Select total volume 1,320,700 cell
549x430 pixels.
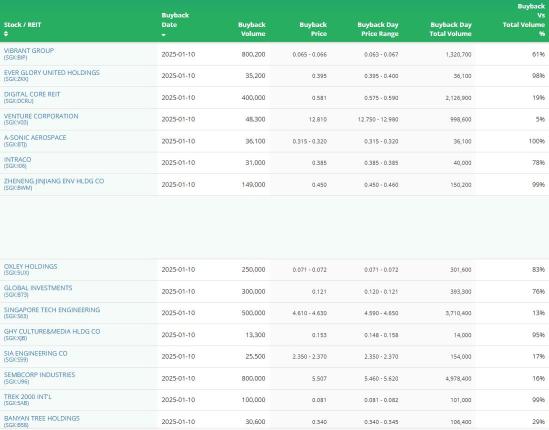click(x=459, y=54)
